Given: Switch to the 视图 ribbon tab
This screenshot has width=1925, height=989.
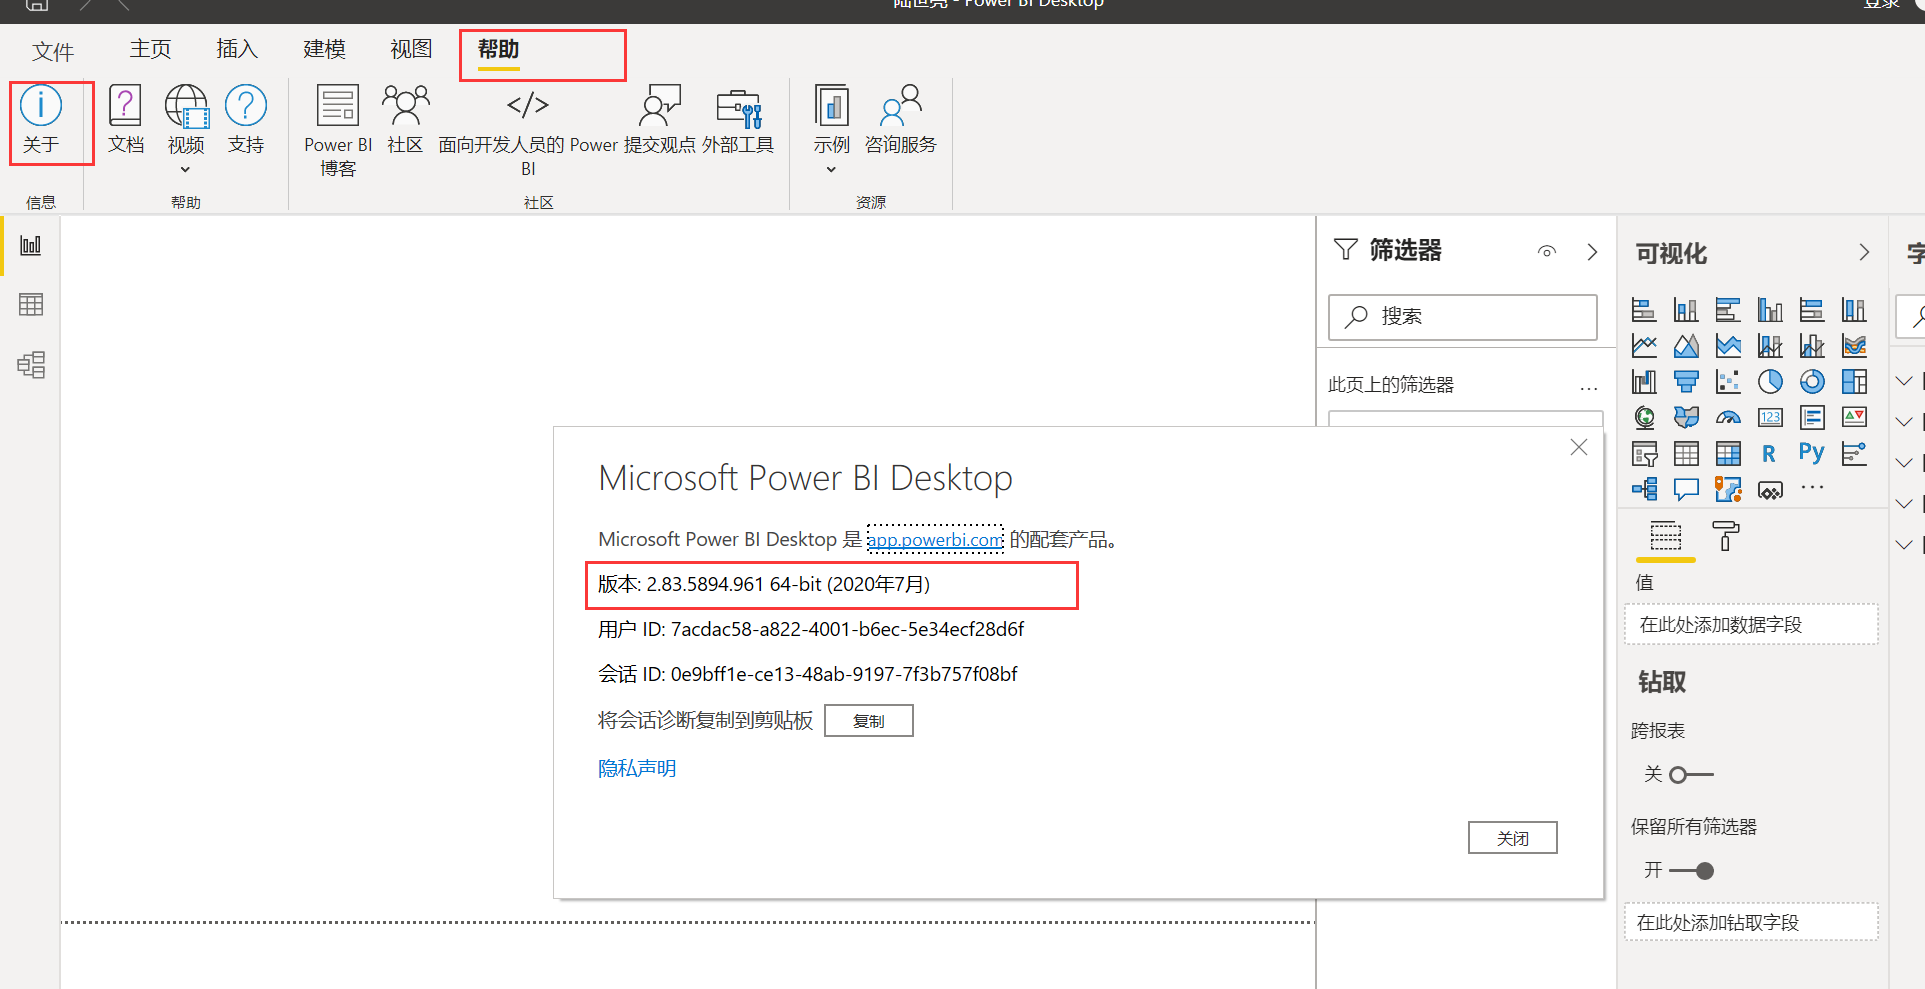Looking at the screenshot, I should 411,49.
